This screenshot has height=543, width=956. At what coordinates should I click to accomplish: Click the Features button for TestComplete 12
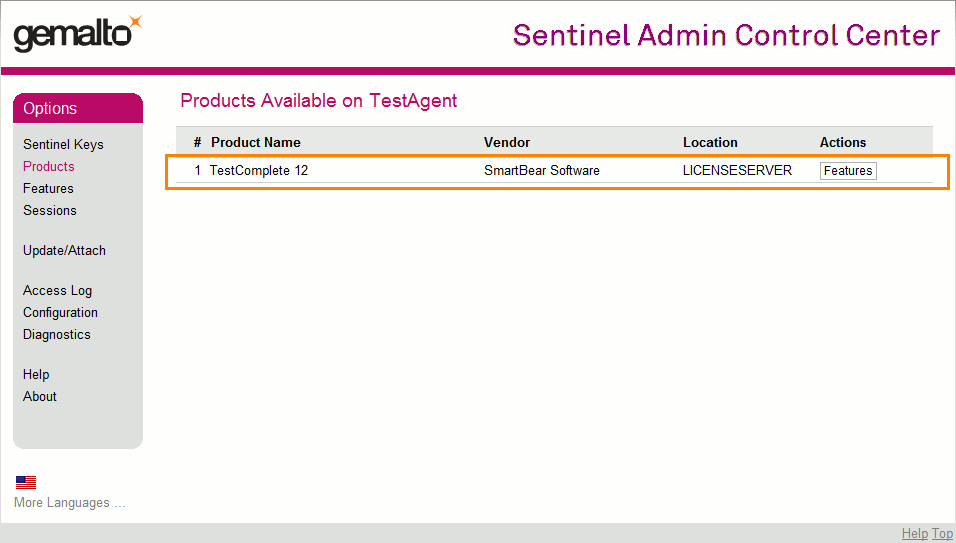pos(848,171)
